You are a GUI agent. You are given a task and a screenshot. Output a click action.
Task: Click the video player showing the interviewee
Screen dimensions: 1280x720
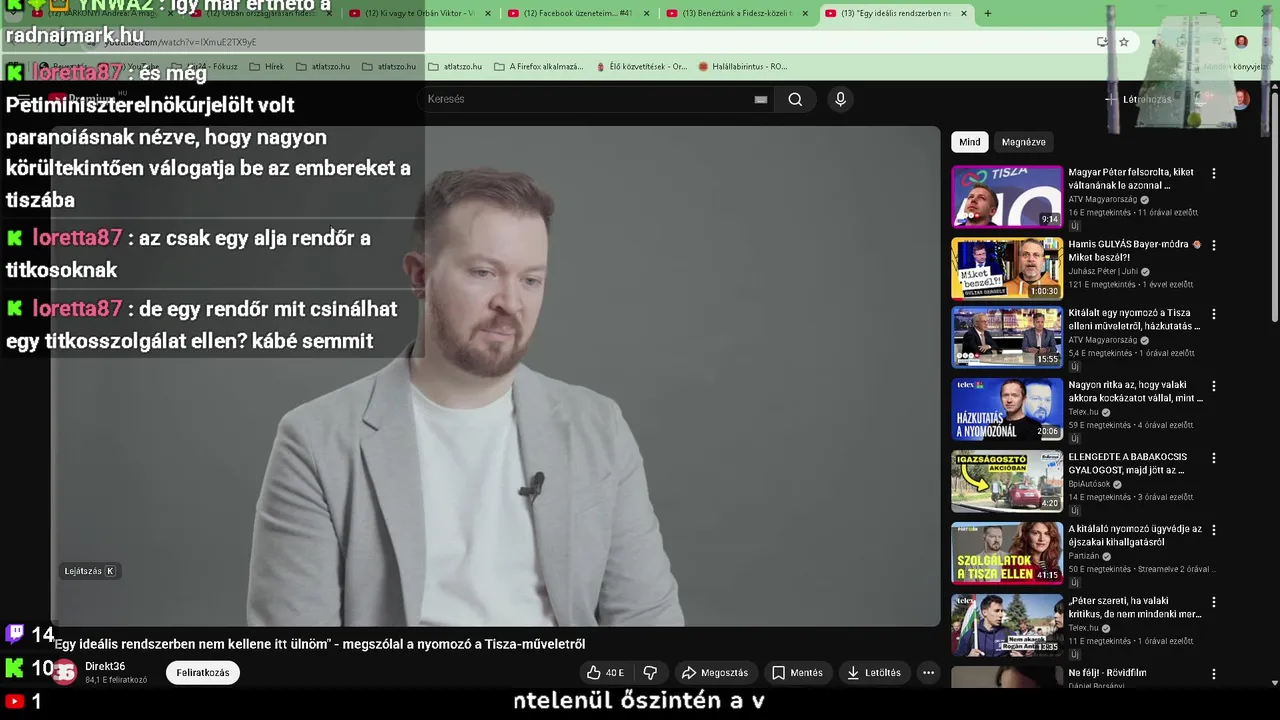click(x=495, y=376)
